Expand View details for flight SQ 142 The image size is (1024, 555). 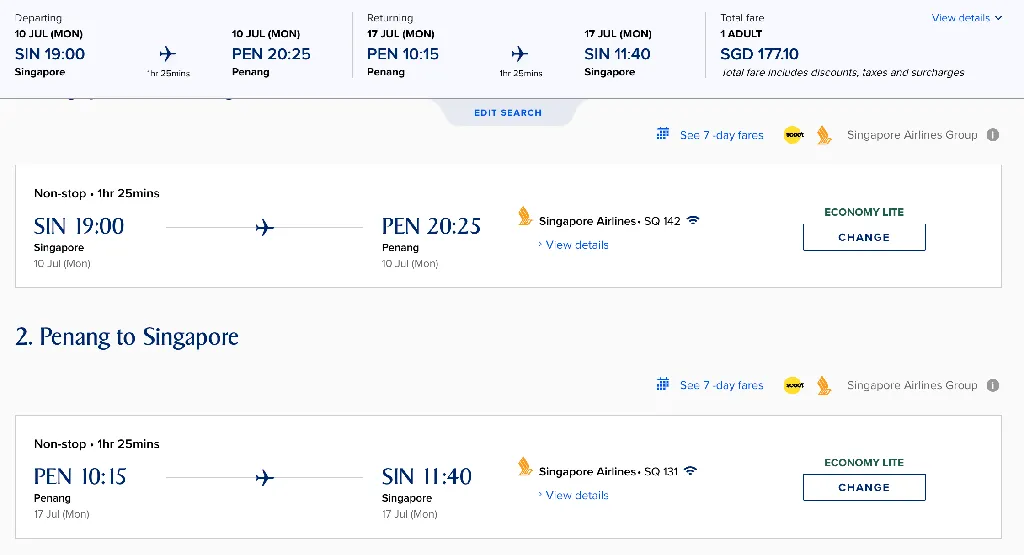click(576, 245)
